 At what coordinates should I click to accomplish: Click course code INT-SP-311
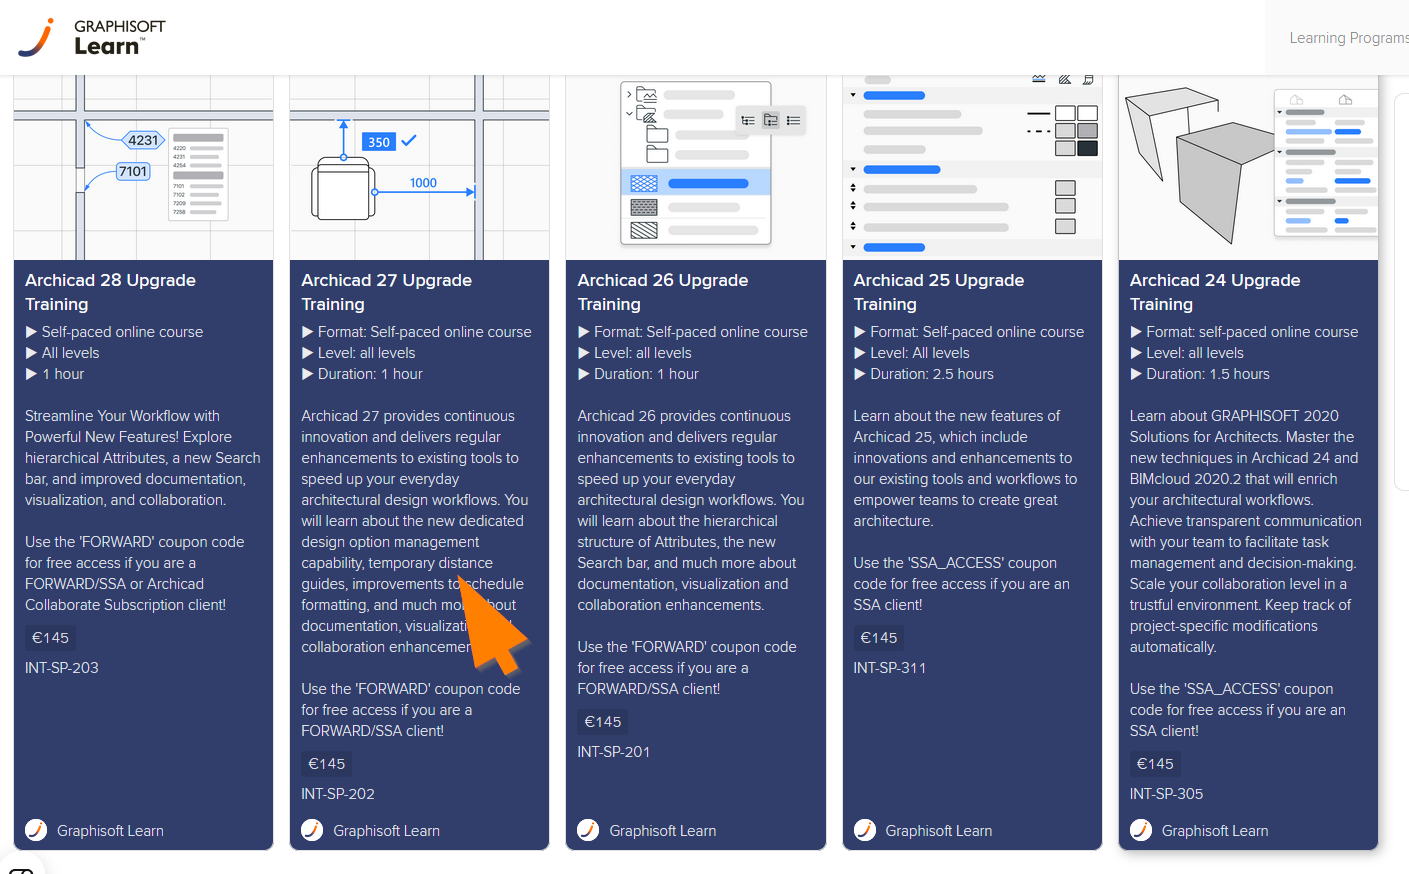tap(890, 668)
